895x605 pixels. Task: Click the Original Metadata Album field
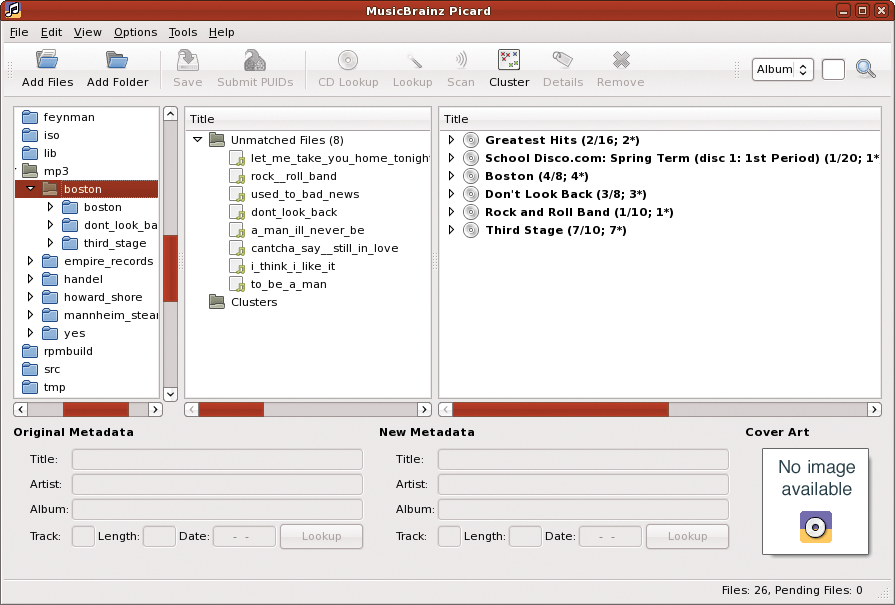217,510
